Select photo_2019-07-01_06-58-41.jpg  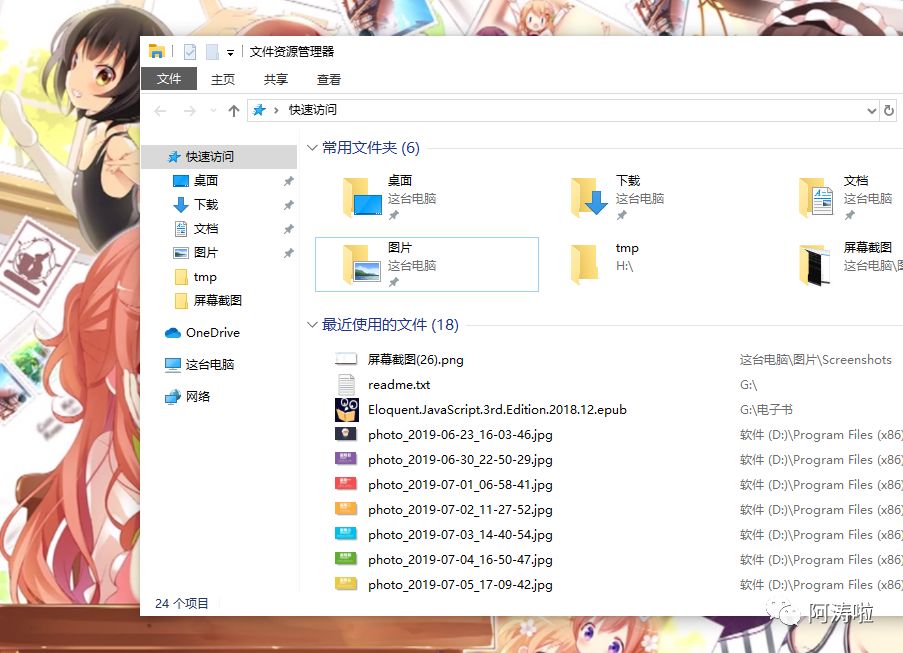460,485
